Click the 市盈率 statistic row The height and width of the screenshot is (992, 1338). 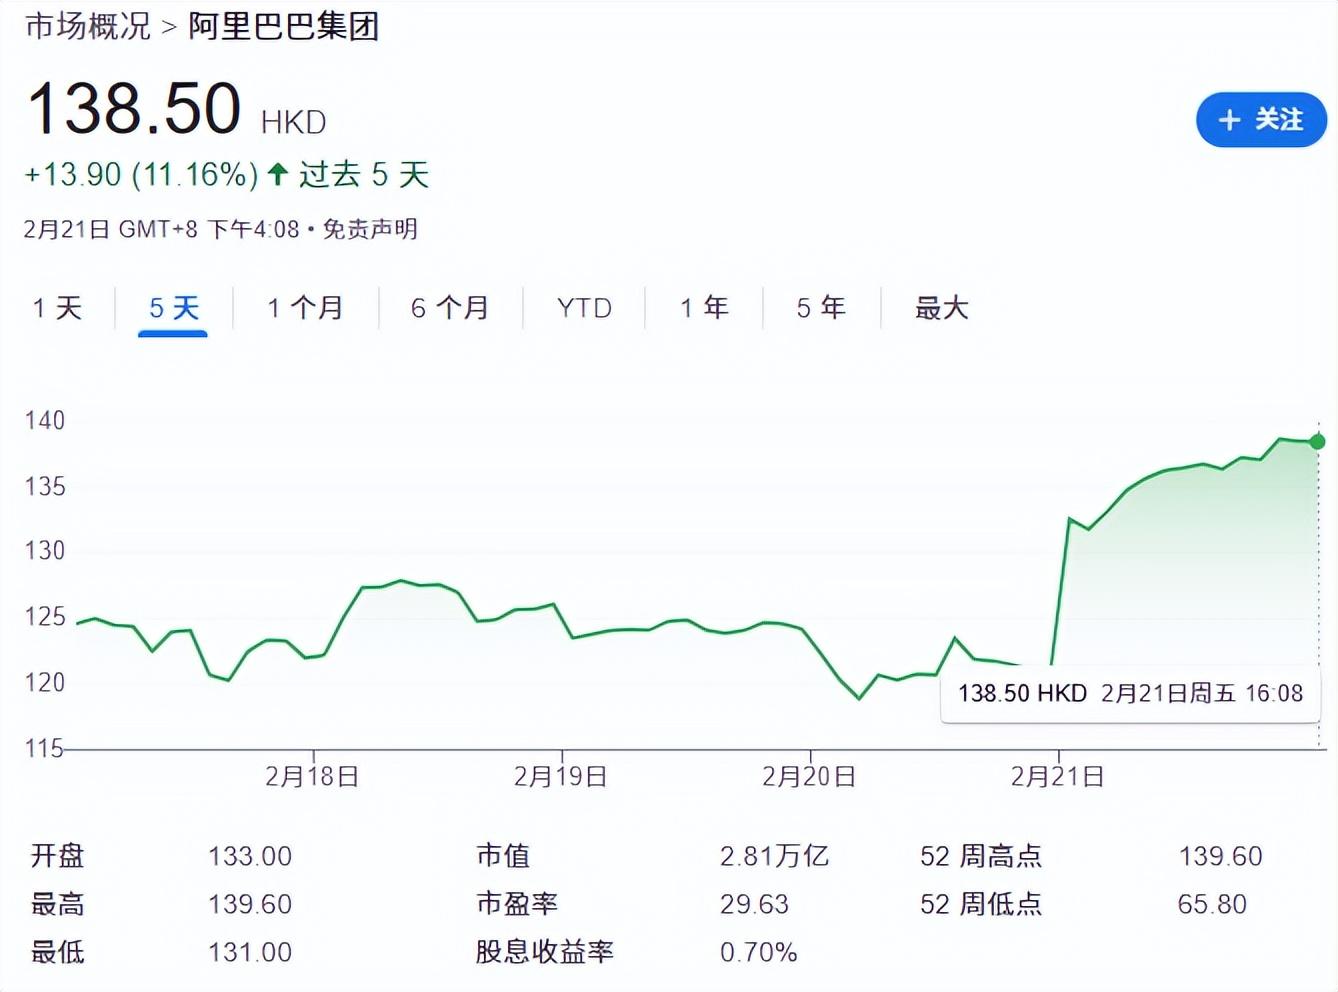pyautogui.click(x=516, y=904)
